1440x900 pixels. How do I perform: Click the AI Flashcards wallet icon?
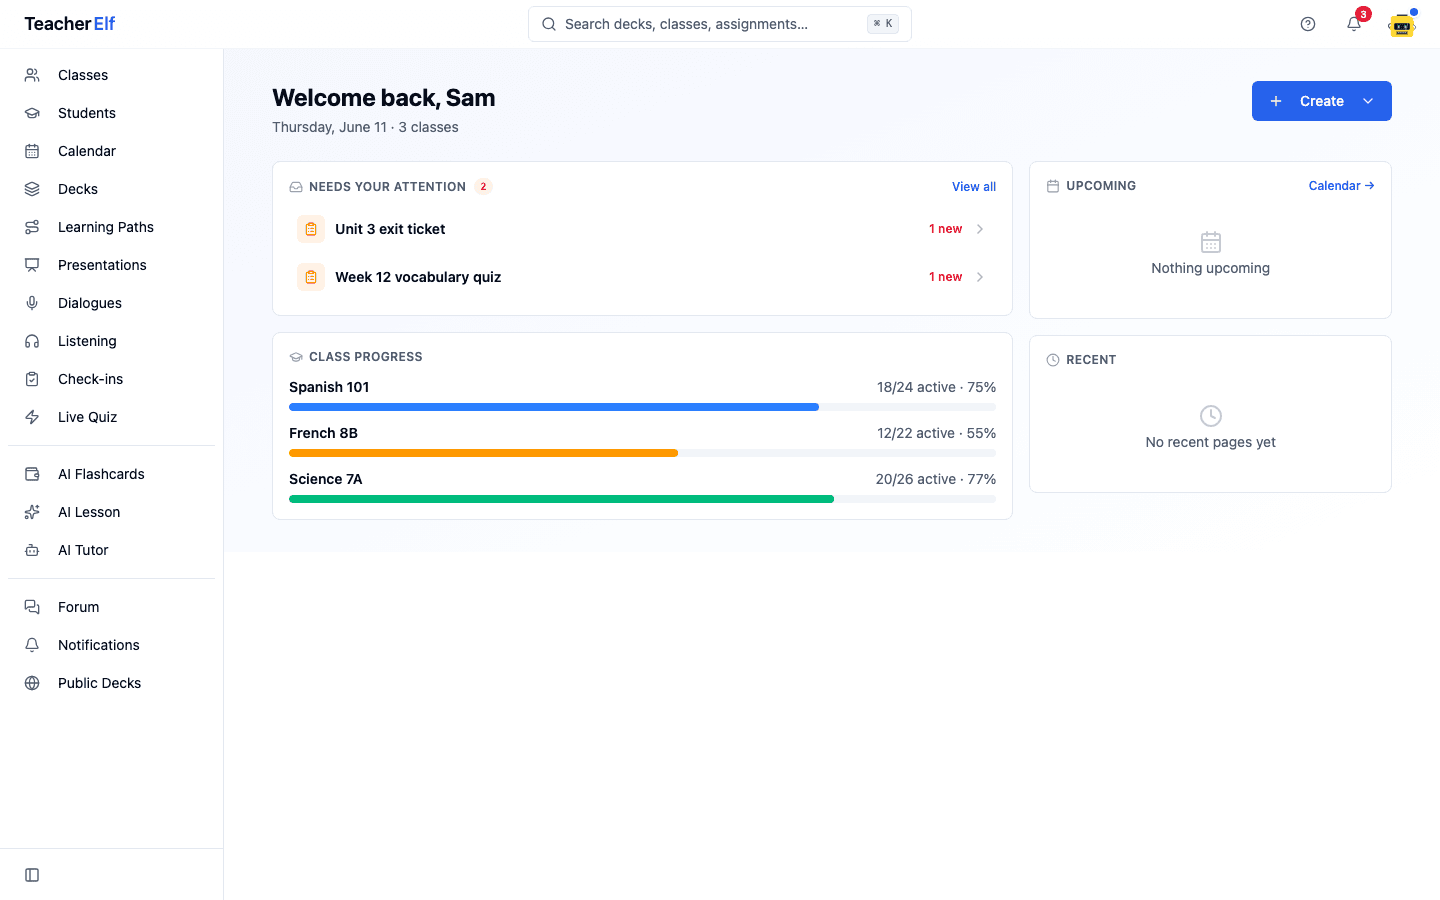[x=32, y=474]
